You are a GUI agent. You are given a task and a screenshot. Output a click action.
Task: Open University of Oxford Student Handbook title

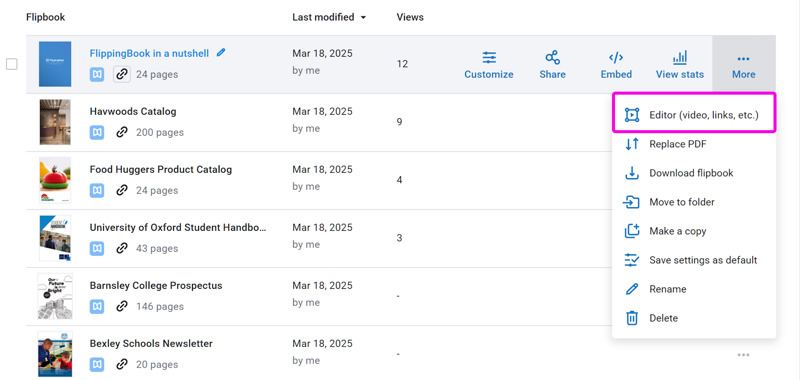(178, 227)
